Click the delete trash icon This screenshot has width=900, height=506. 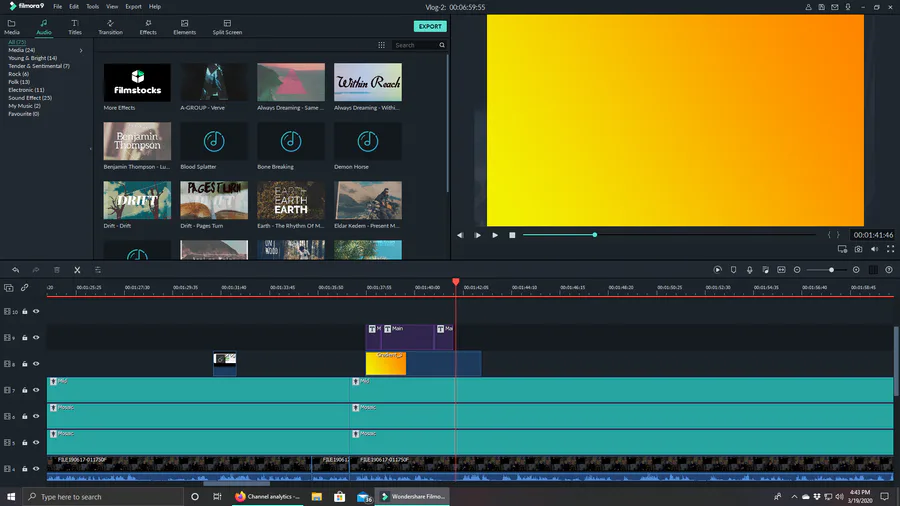pyautogui.click(x=57, y=270)
